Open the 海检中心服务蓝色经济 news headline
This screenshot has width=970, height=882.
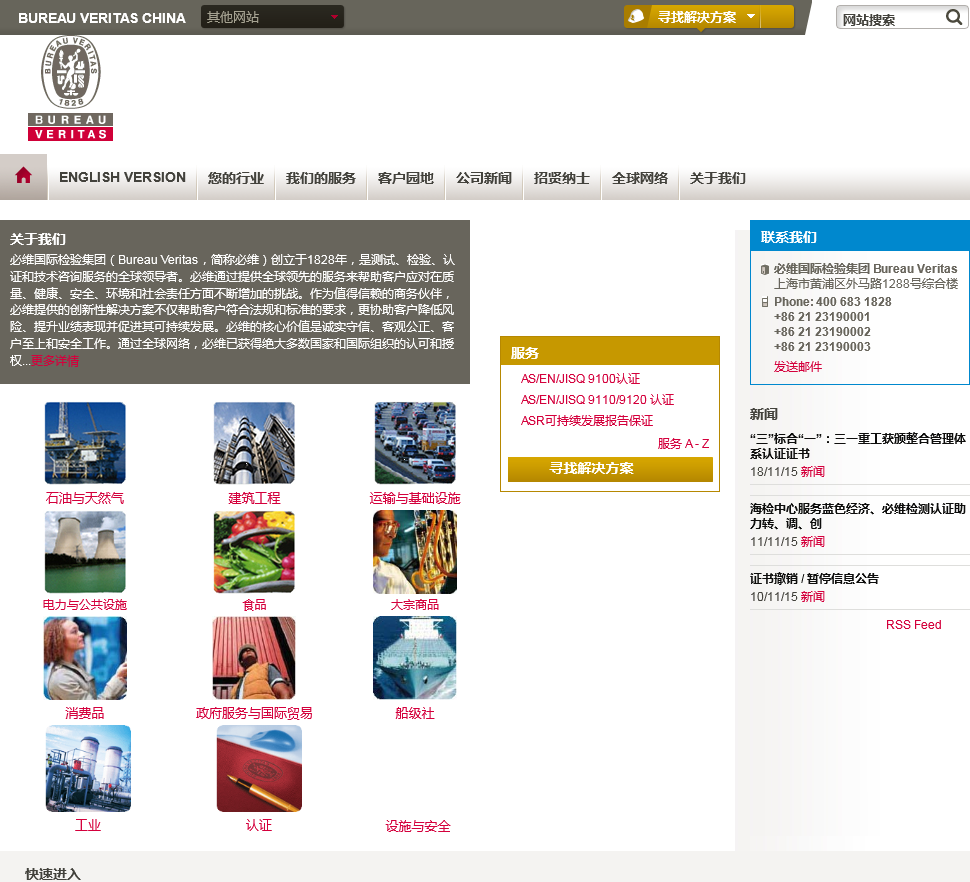(857, 516)
